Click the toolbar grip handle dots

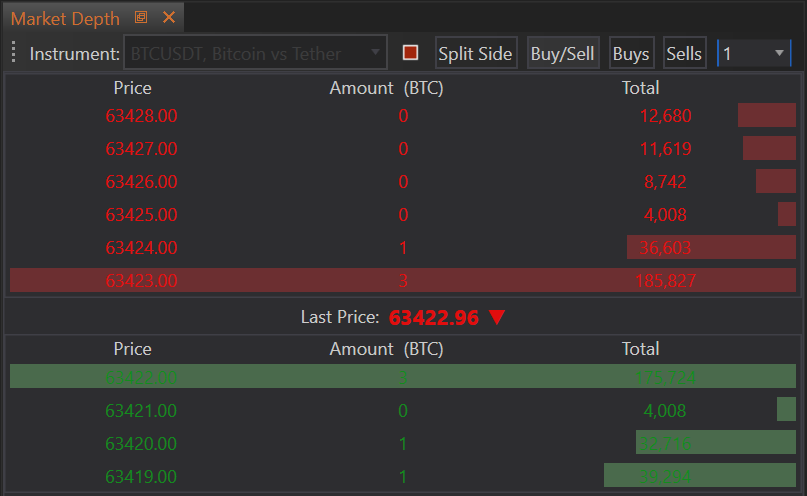point(14,53)
